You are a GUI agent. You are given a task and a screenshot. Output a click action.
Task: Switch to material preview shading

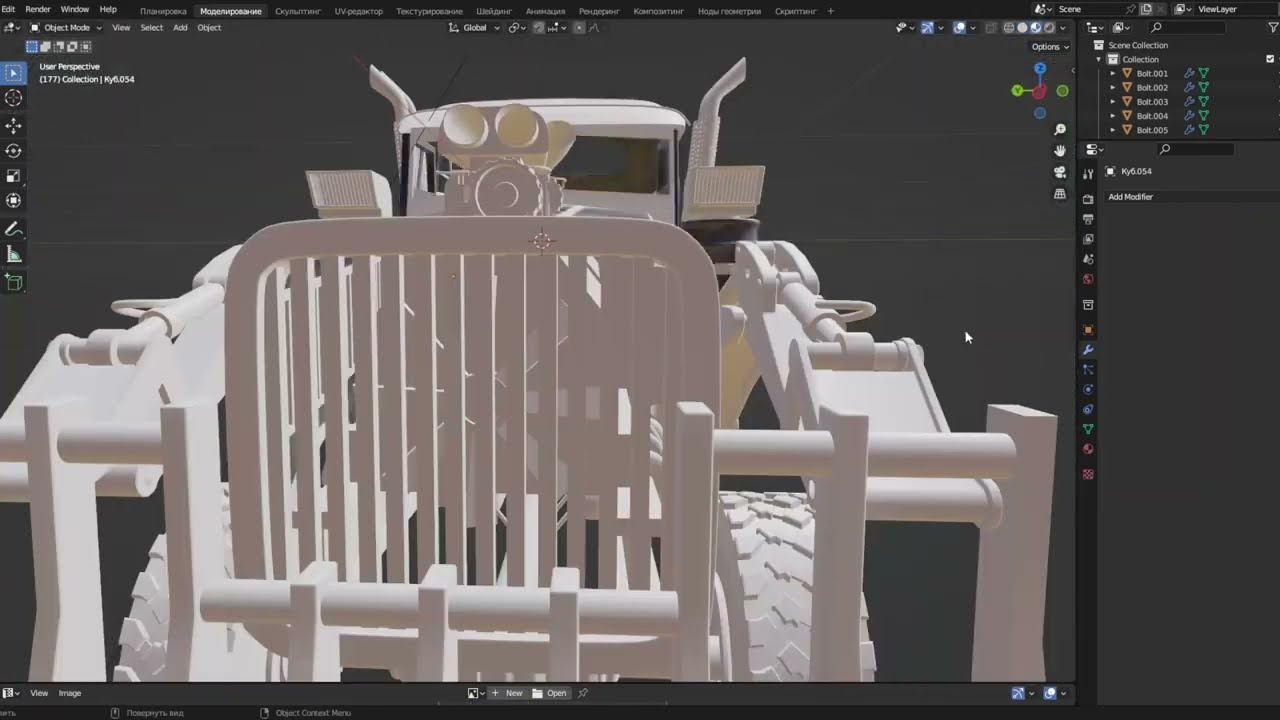click(x=1035, y=28)
